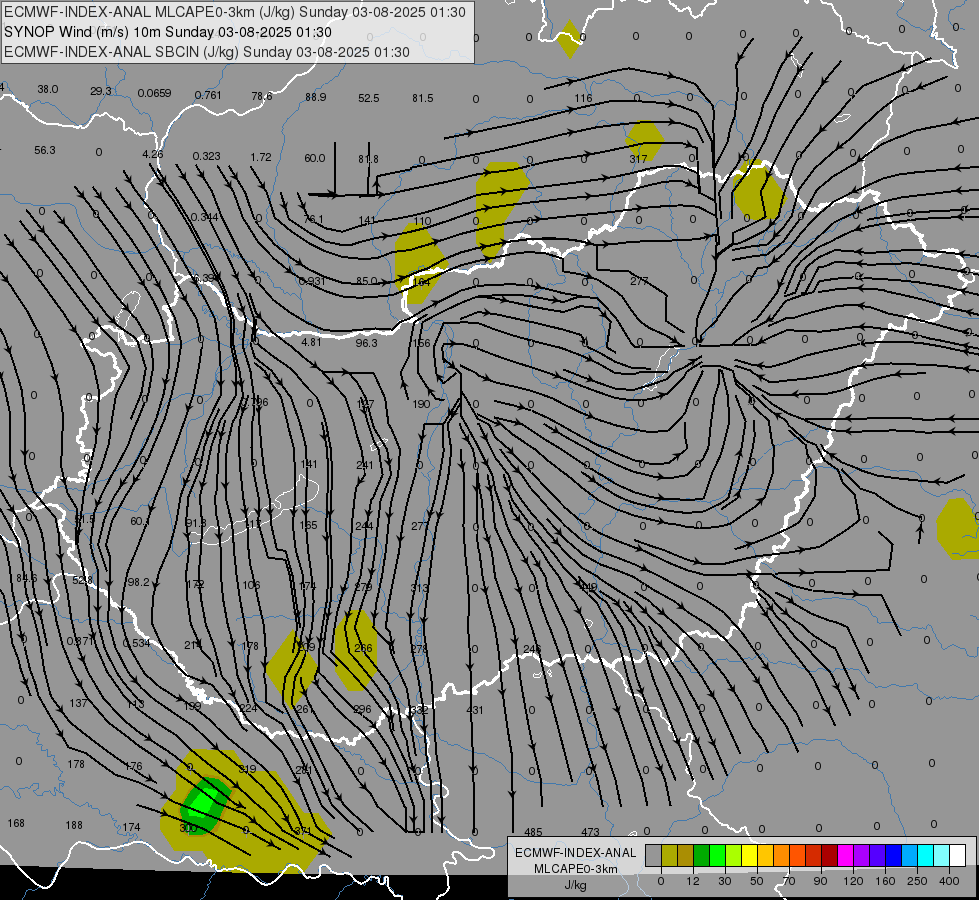Click the magenta swatch in the MLCAPE legend
Viewport: 979px width, 900px height.
[x=845, y=855]
